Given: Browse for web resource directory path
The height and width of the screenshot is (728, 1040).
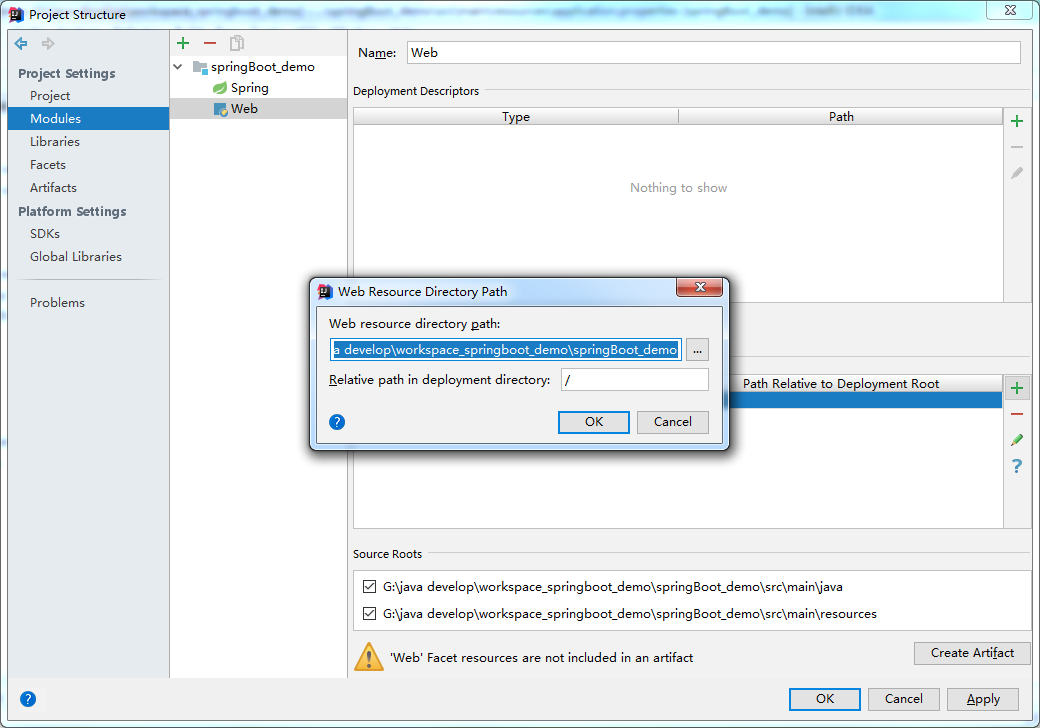Looking at the screenshot, I should pos(697,349).
